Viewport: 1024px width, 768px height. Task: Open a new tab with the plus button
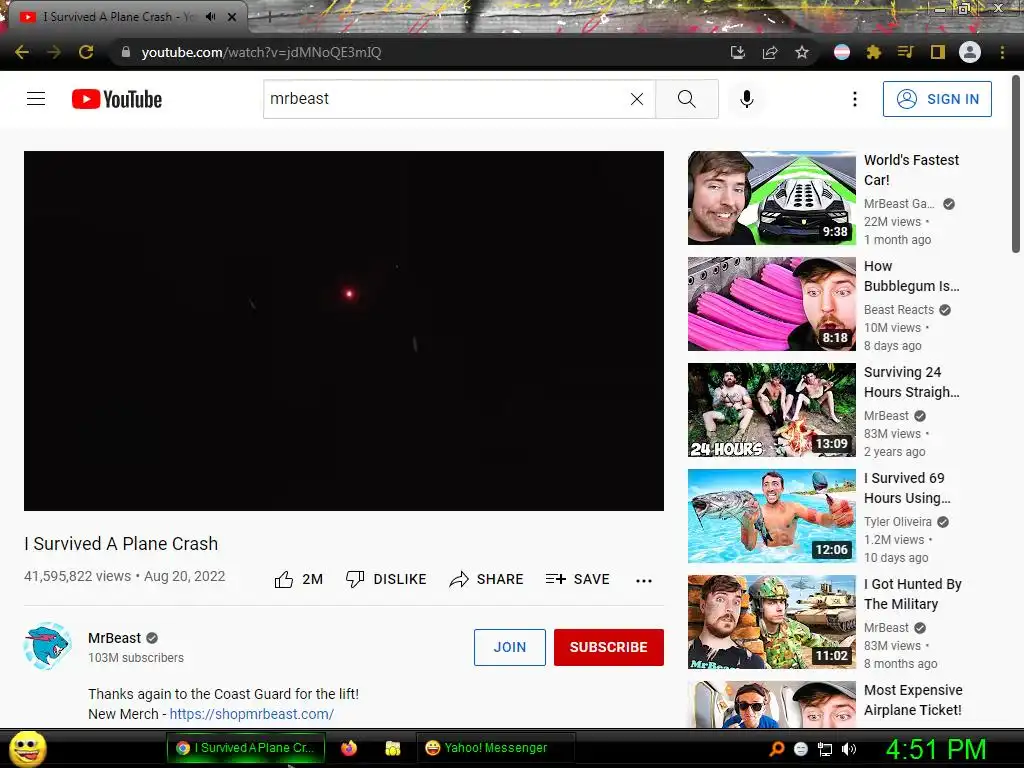coord(270,17)
